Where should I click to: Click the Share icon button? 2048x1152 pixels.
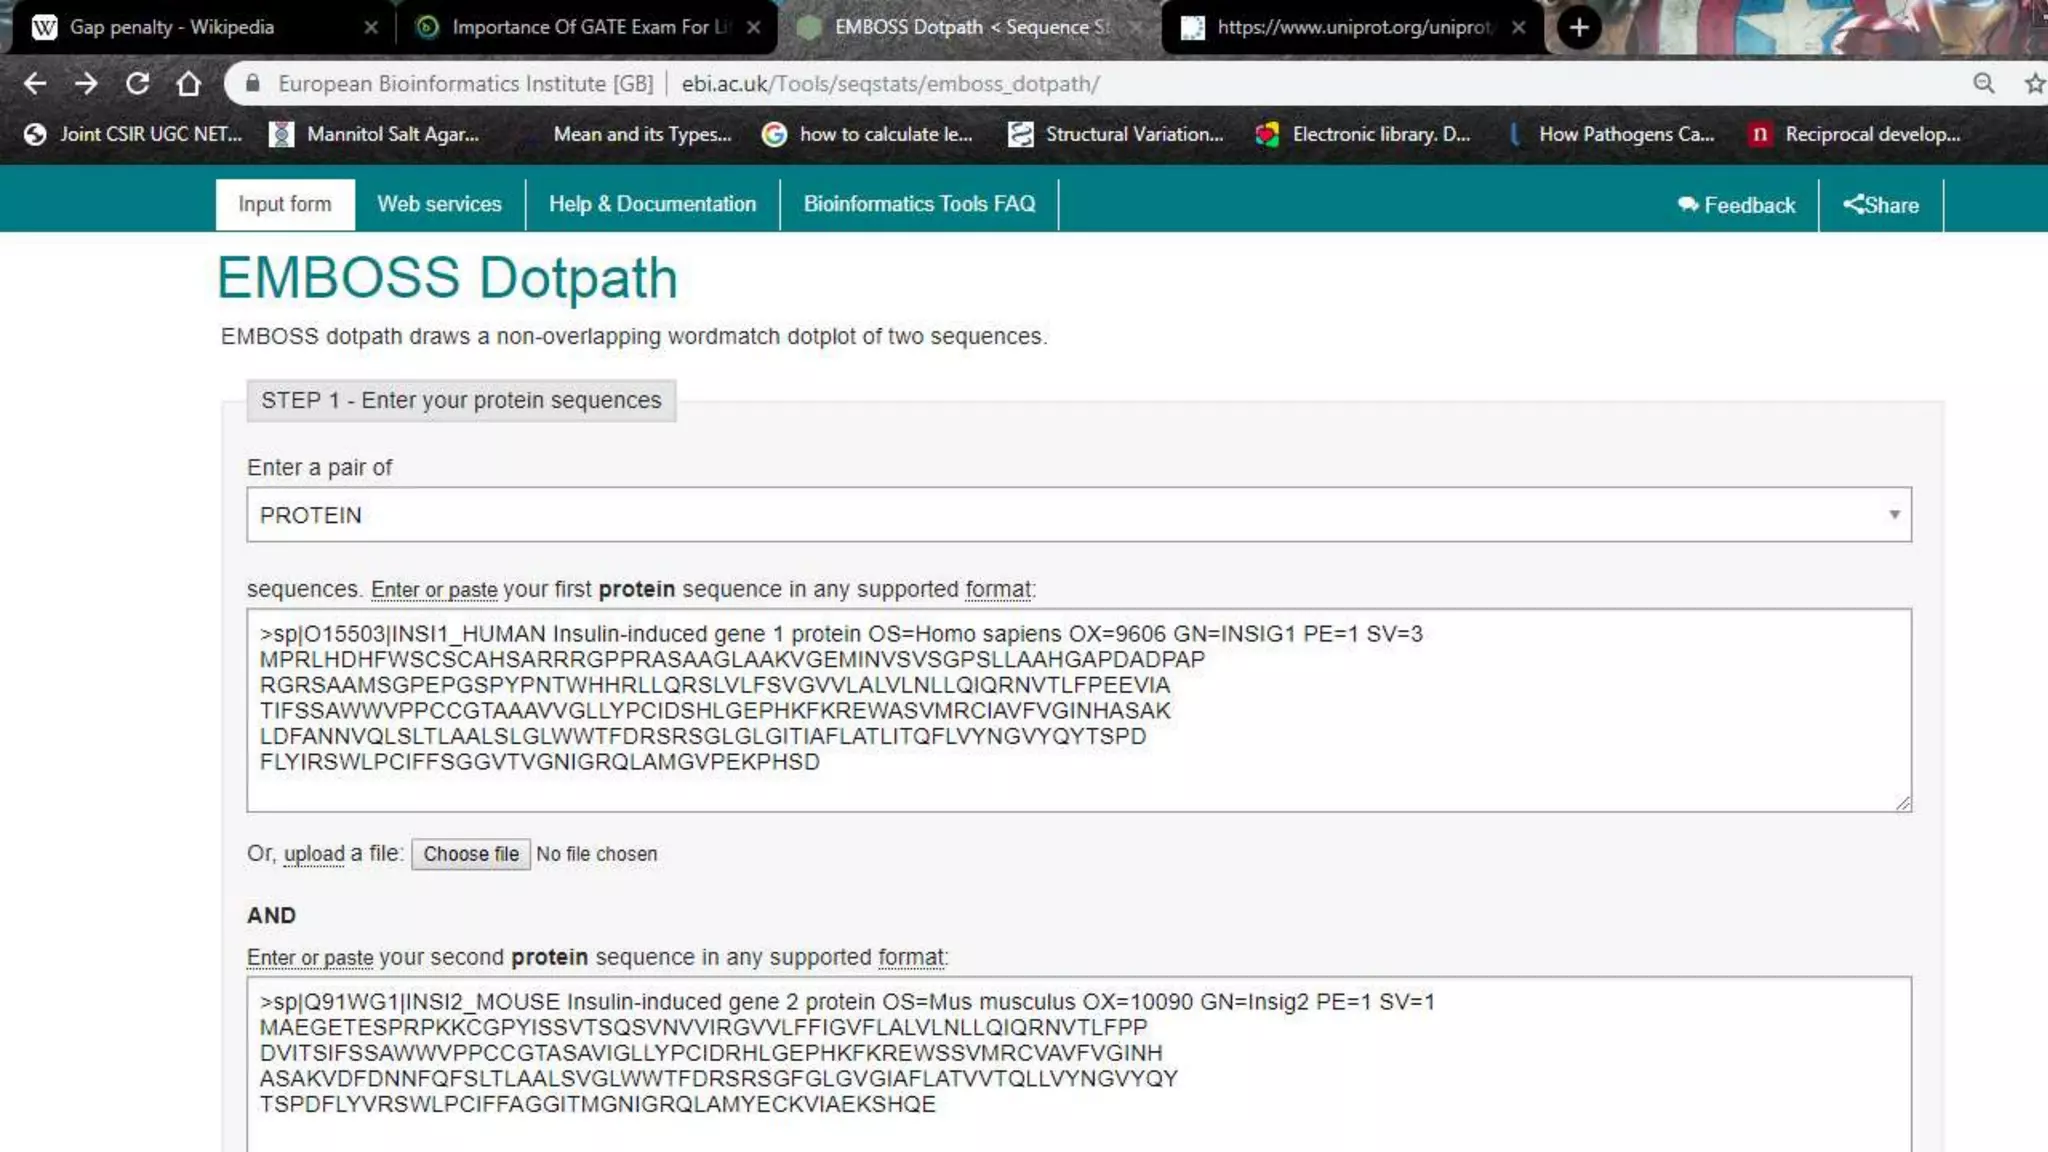1881,205
